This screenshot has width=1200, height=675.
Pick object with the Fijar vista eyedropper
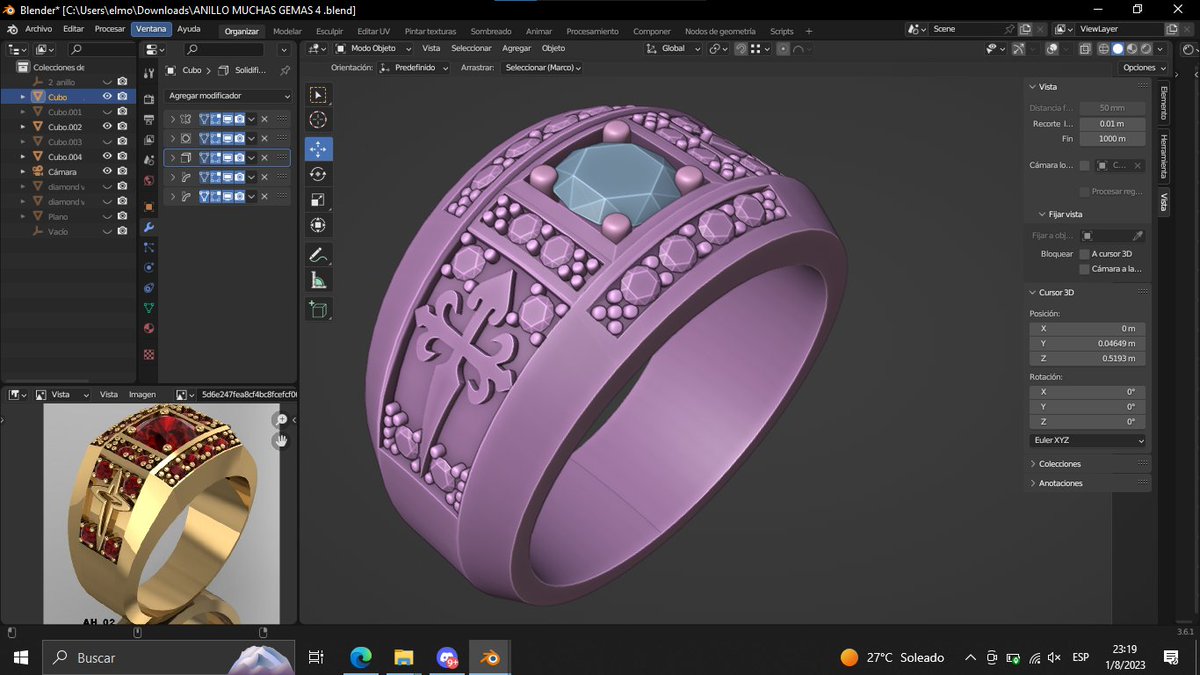[x=1137, y=236]
